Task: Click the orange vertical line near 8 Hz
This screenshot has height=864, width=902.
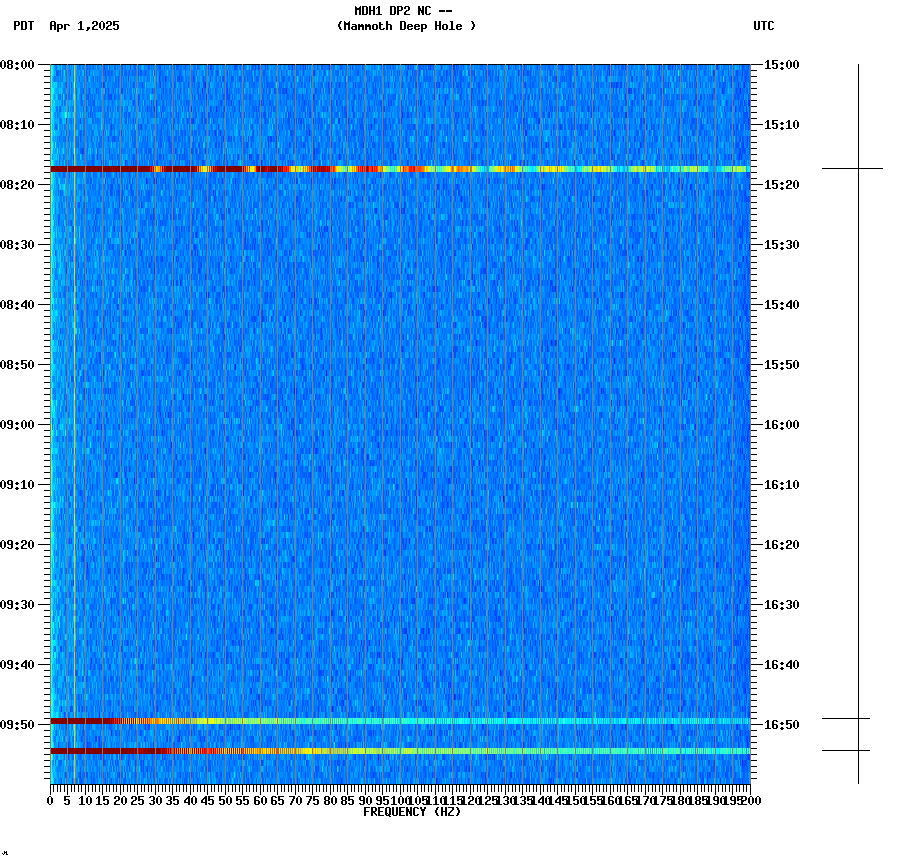Action: click(74, 400)
